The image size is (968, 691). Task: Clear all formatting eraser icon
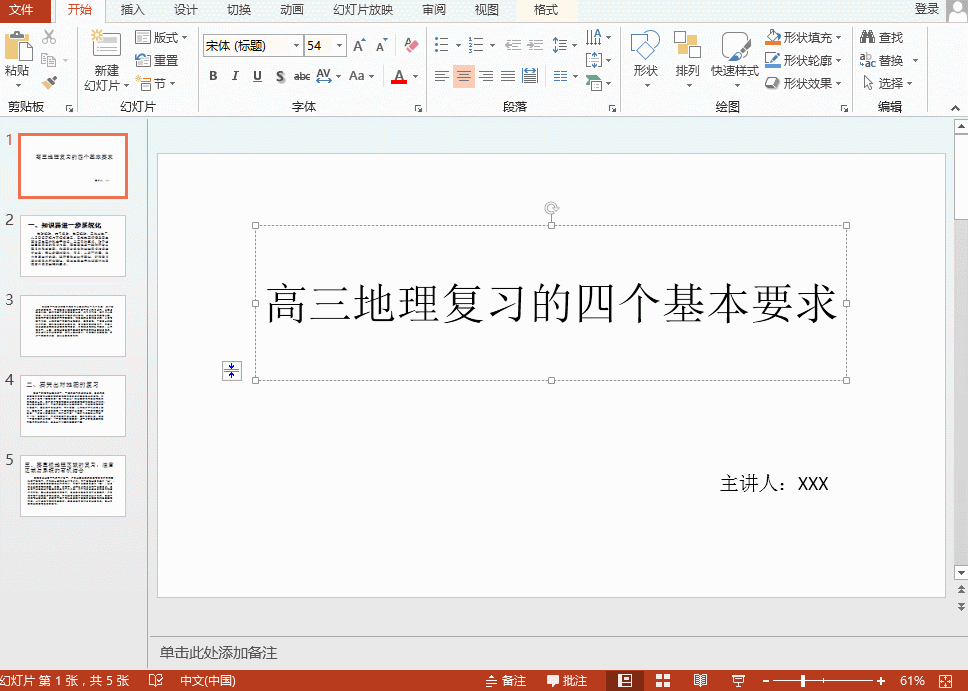click(x=411, y=45)
